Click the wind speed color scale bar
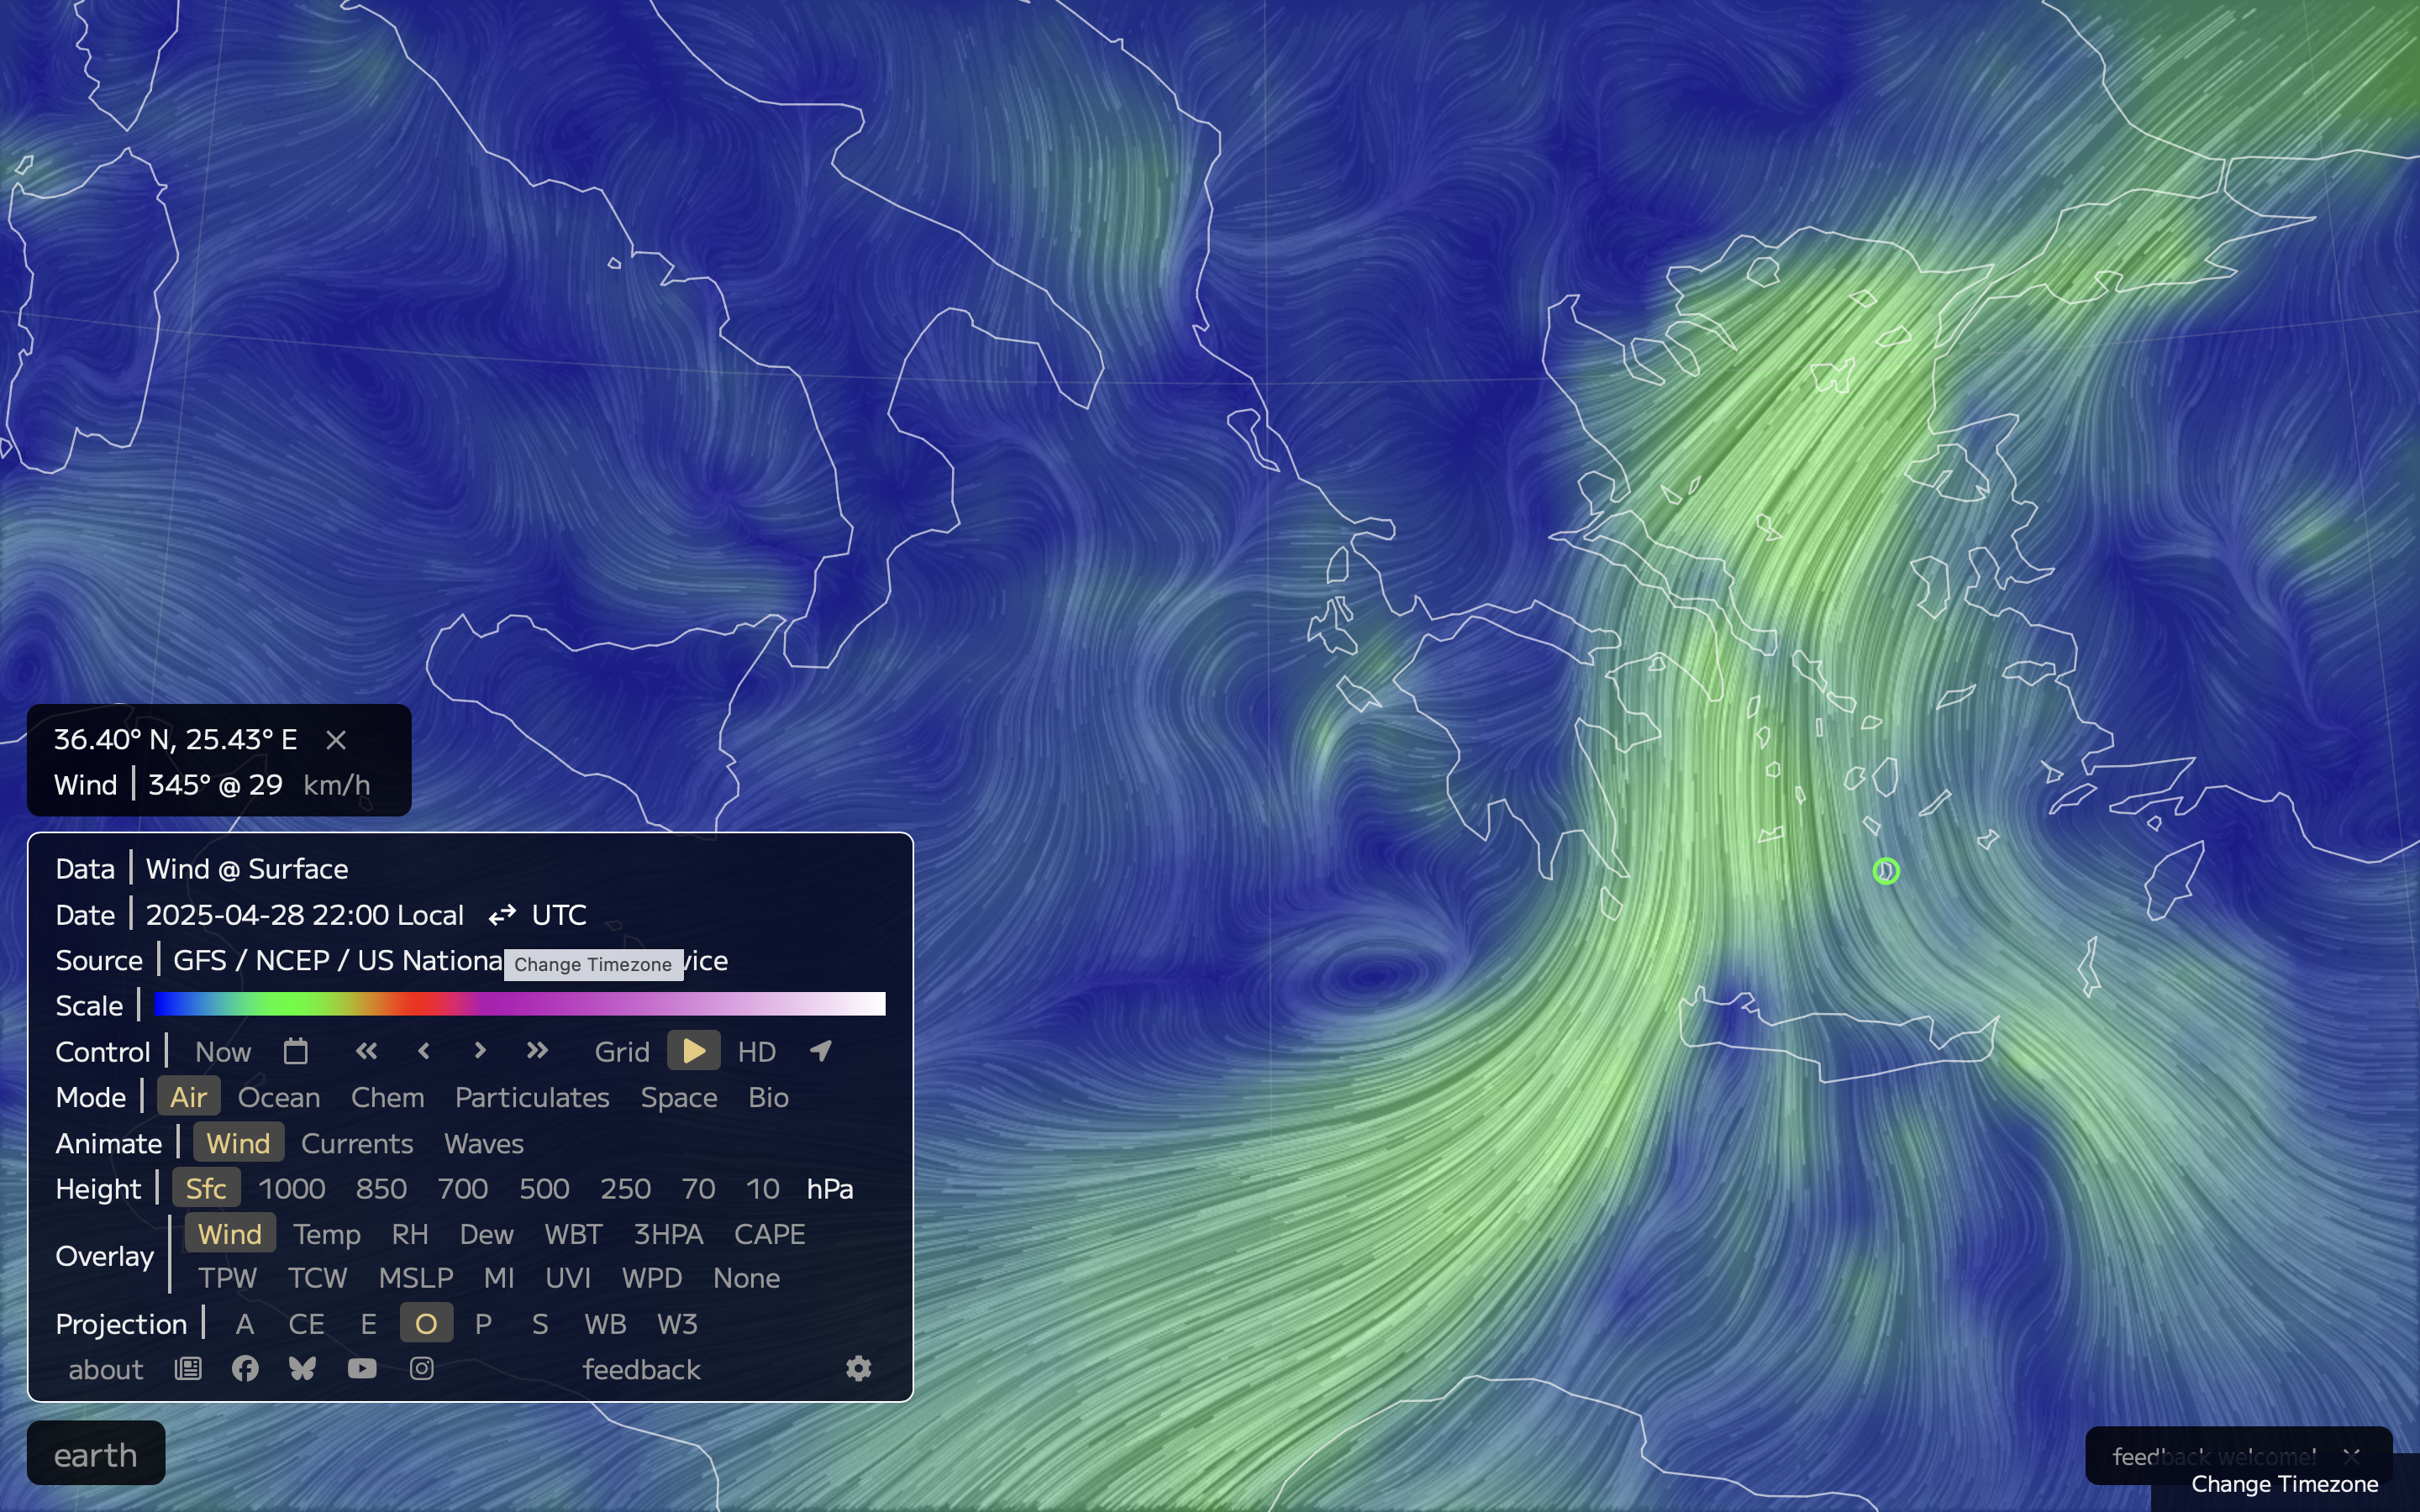 (x=519, y=1004)
